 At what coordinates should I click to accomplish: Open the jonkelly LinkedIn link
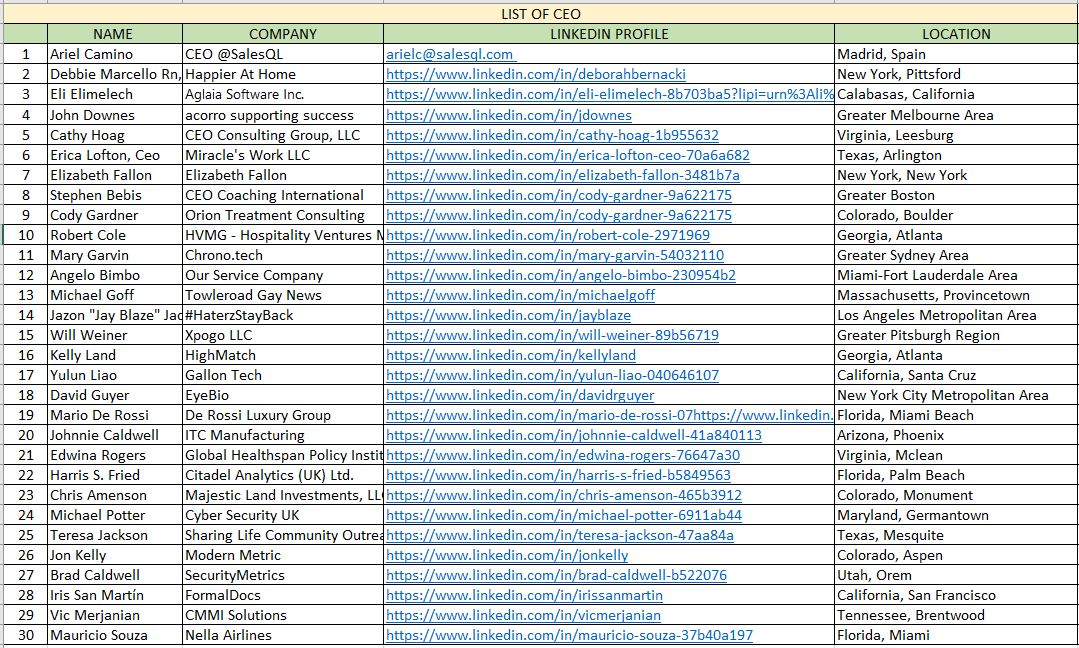click(507, 554)
